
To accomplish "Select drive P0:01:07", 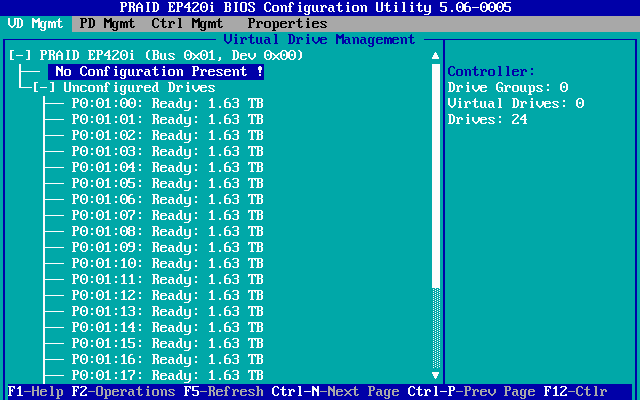I will click(x=167, y=216).
